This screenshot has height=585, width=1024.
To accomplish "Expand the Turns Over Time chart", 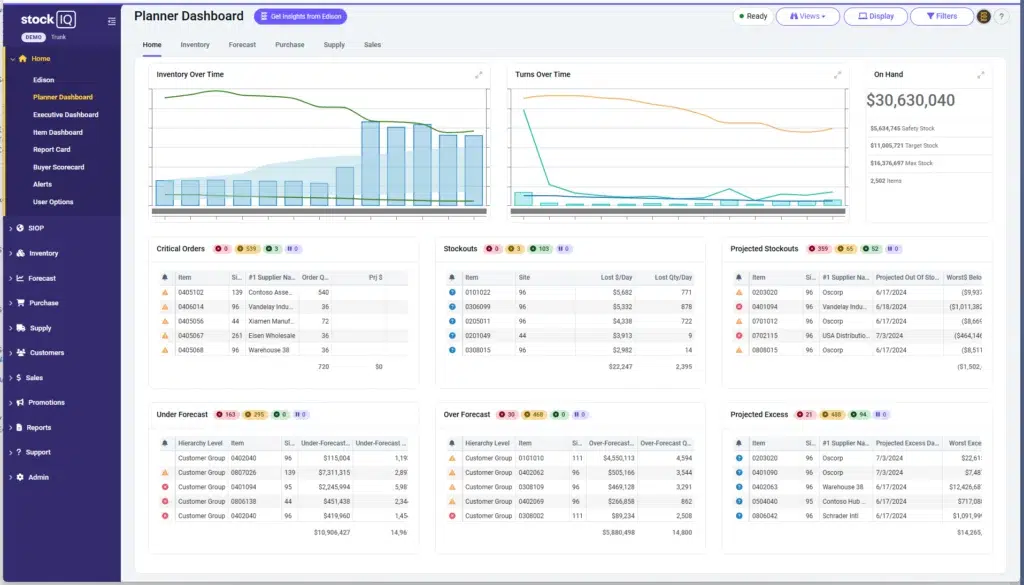I will tap(837, 75).
